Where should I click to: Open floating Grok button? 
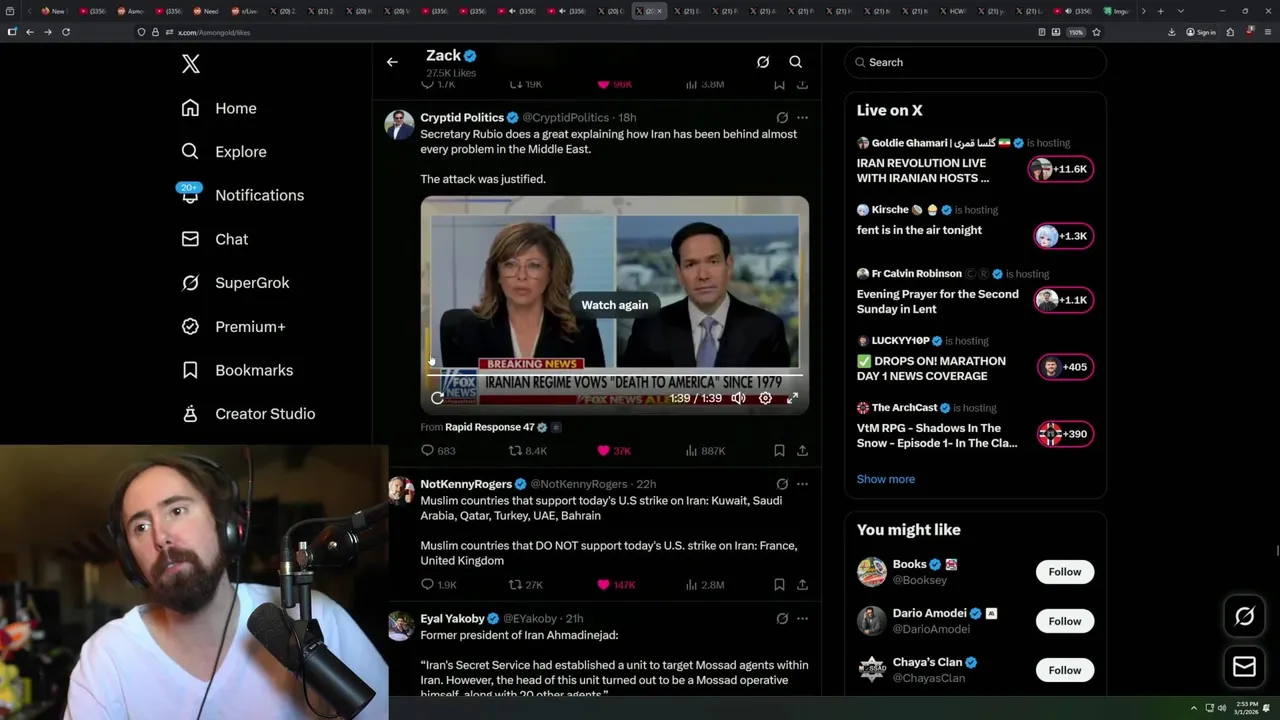point(1245,617)
